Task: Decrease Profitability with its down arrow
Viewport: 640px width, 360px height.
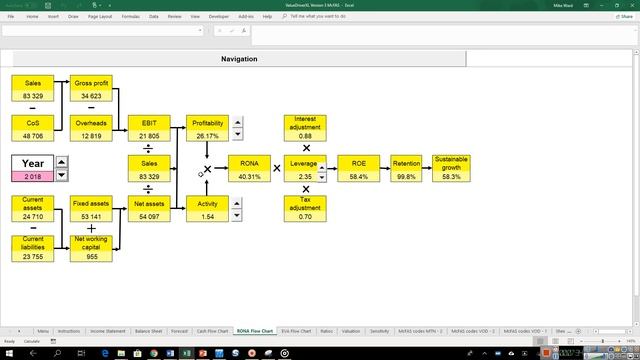Action: [238, 134]
